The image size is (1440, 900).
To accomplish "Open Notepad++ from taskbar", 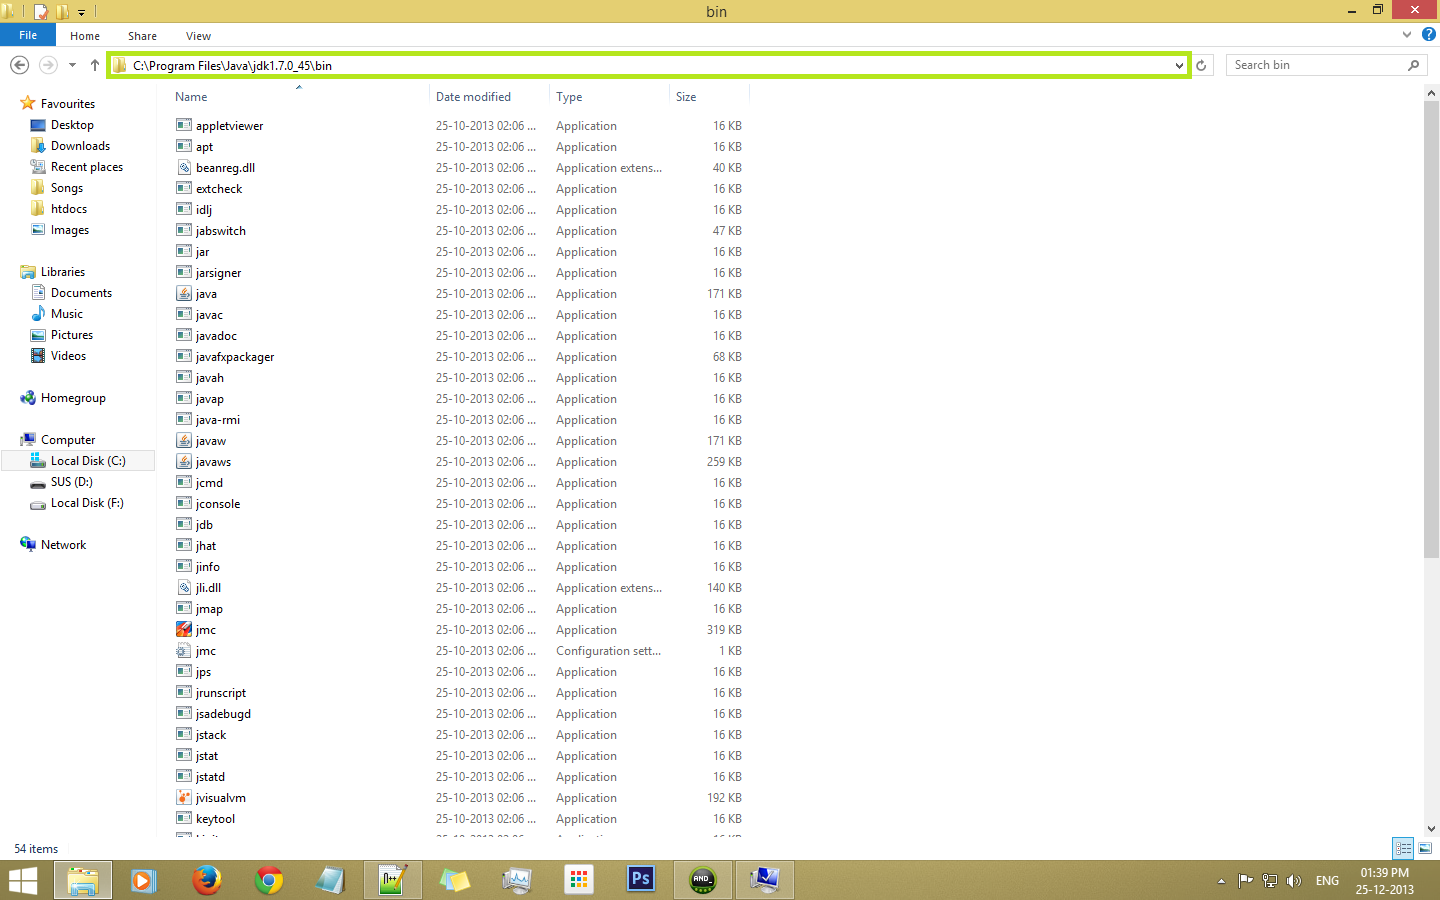I will coord(392,880).
